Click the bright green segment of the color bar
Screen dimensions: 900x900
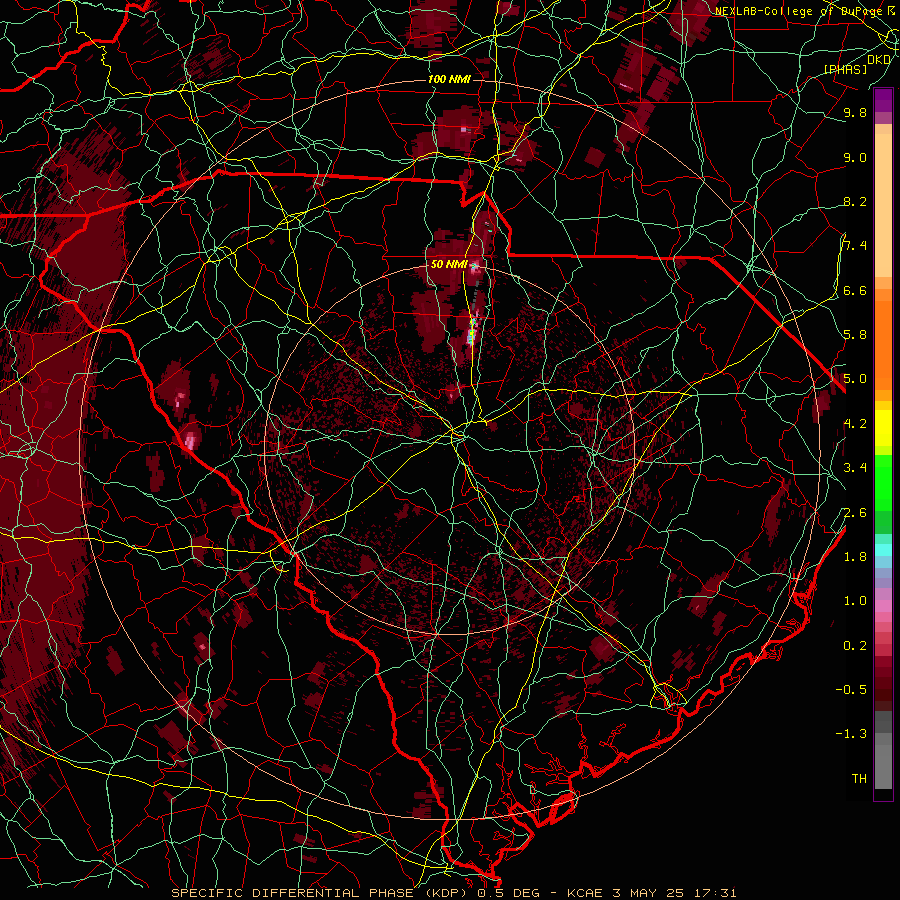click(883, 482)
